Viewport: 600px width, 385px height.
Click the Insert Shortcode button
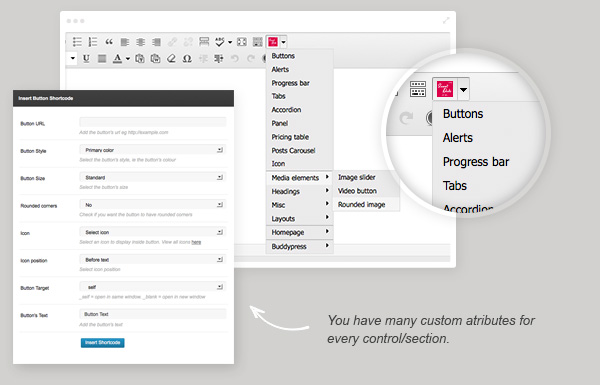coord(103,343)
